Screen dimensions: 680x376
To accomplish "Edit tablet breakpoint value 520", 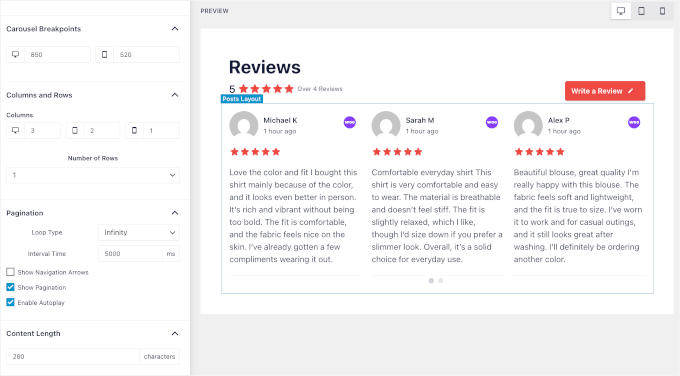I will (146, 55).
